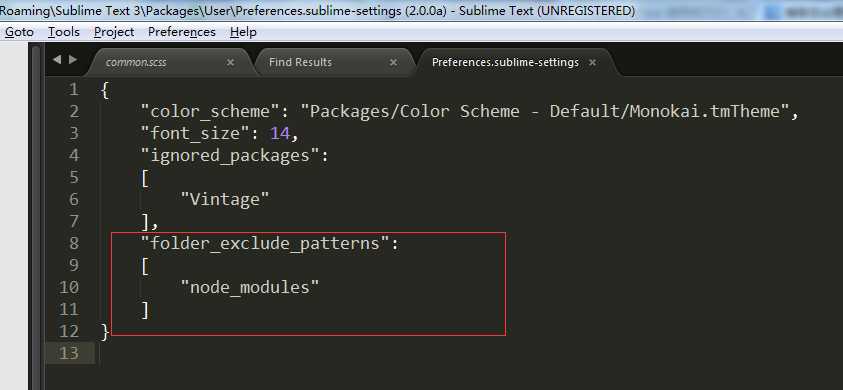
Task: Open the Project menu
Action: (x=114, y=32)
